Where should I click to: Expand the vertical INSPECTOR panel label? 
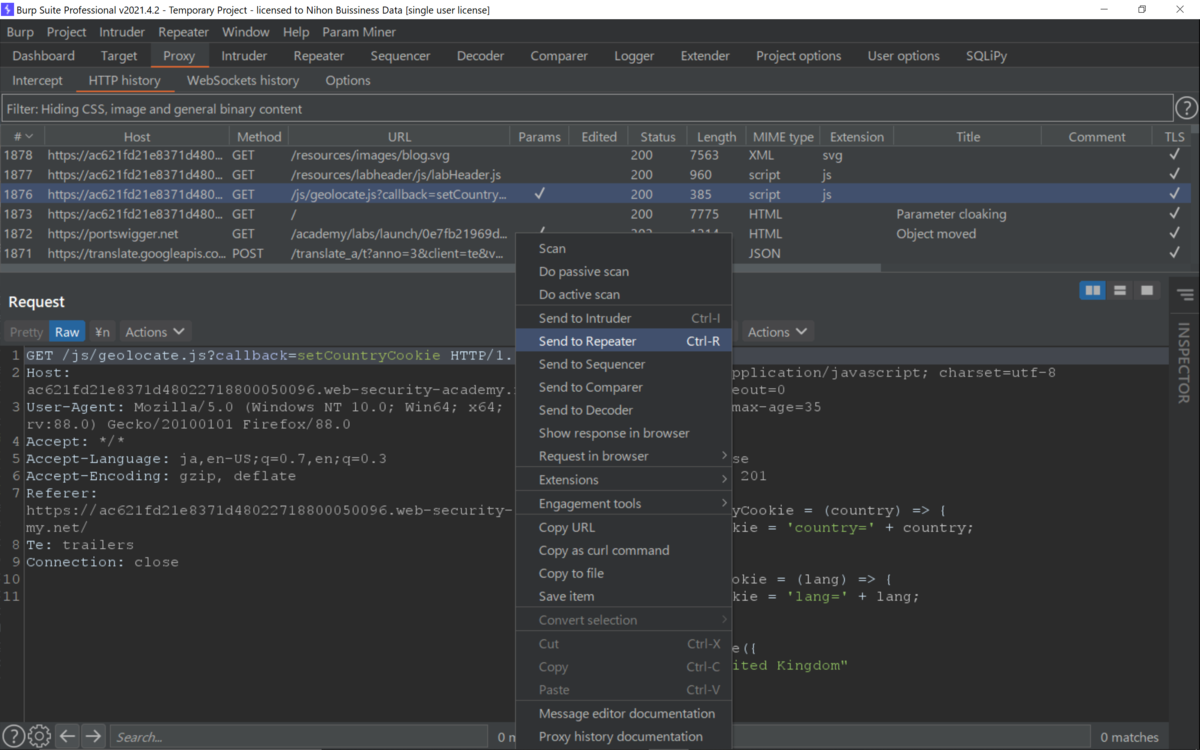pos(1184,361)
